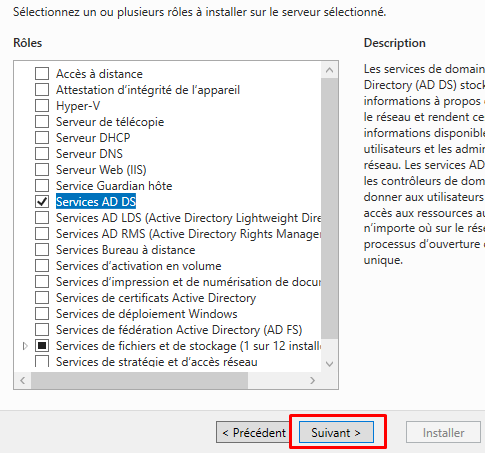
Task: Click the Suivant button
Action: point(336,432)
